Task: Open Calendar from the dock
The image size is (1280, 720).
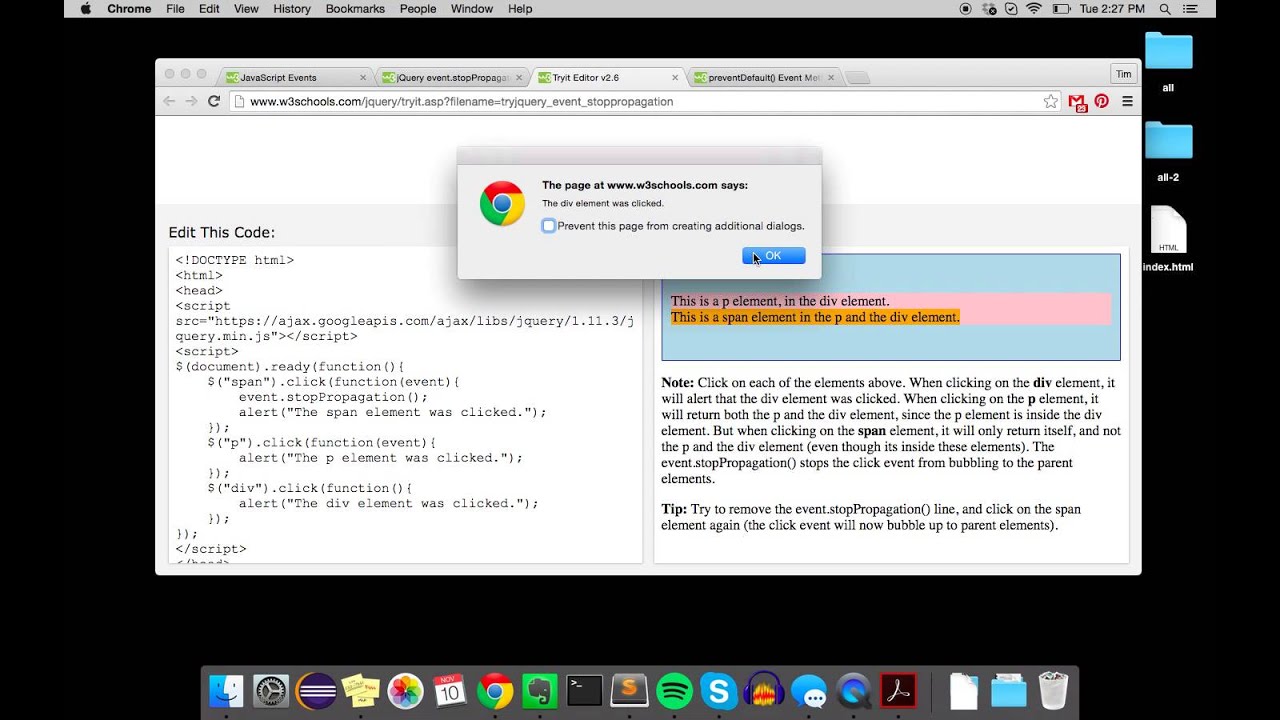Action: pos(450,691)
